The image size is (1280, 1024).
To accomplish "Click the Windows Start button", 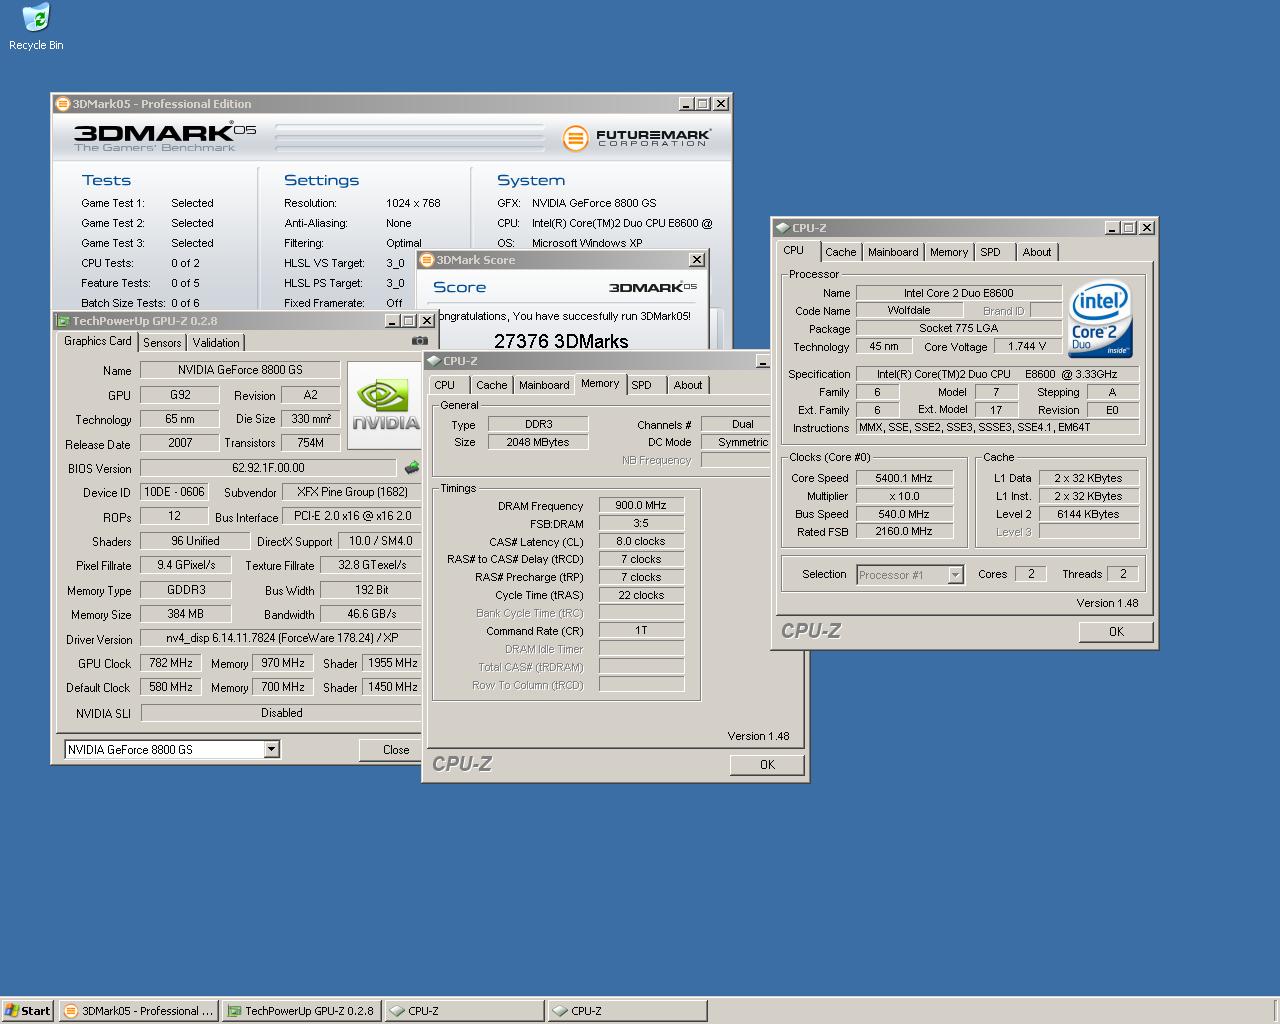I will click(28, 1011).
